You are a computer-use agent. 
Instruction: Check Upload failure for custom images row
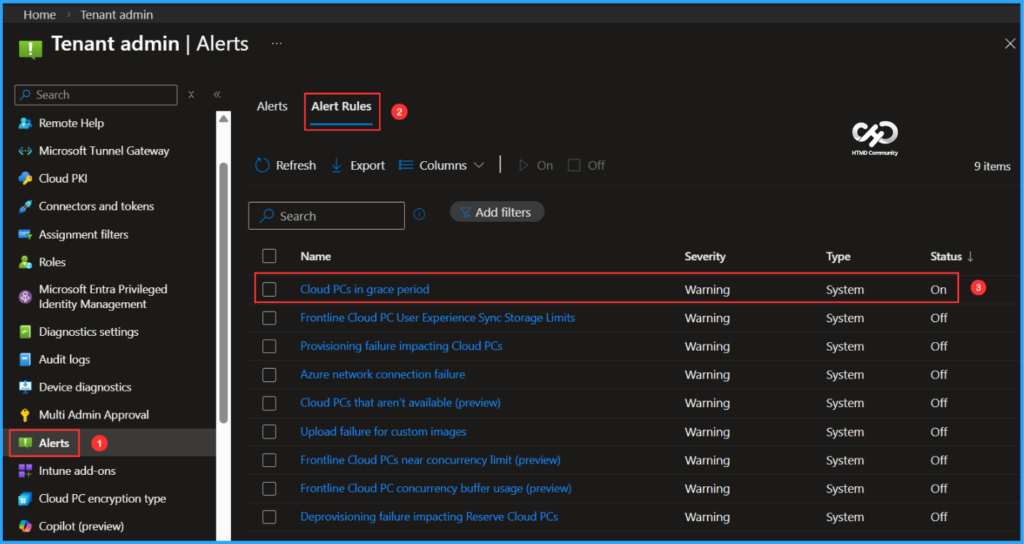[269, 432]
